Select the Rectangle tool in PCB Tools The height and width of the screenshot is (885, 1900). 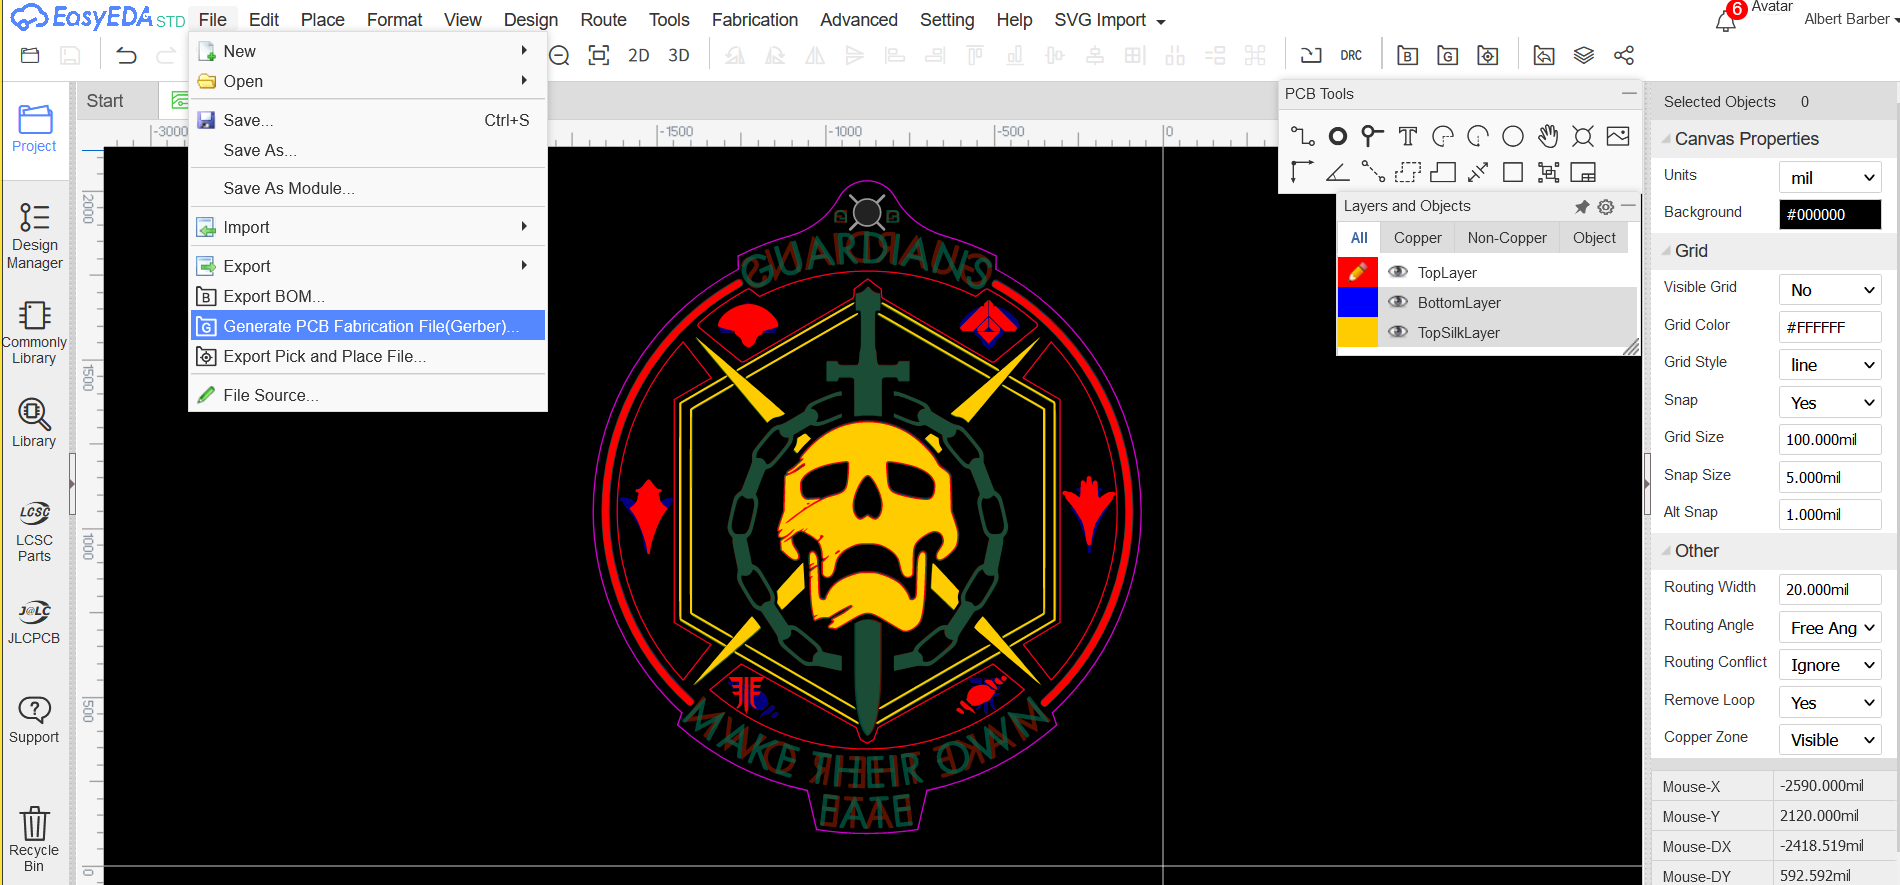[x=1513, y=172]
